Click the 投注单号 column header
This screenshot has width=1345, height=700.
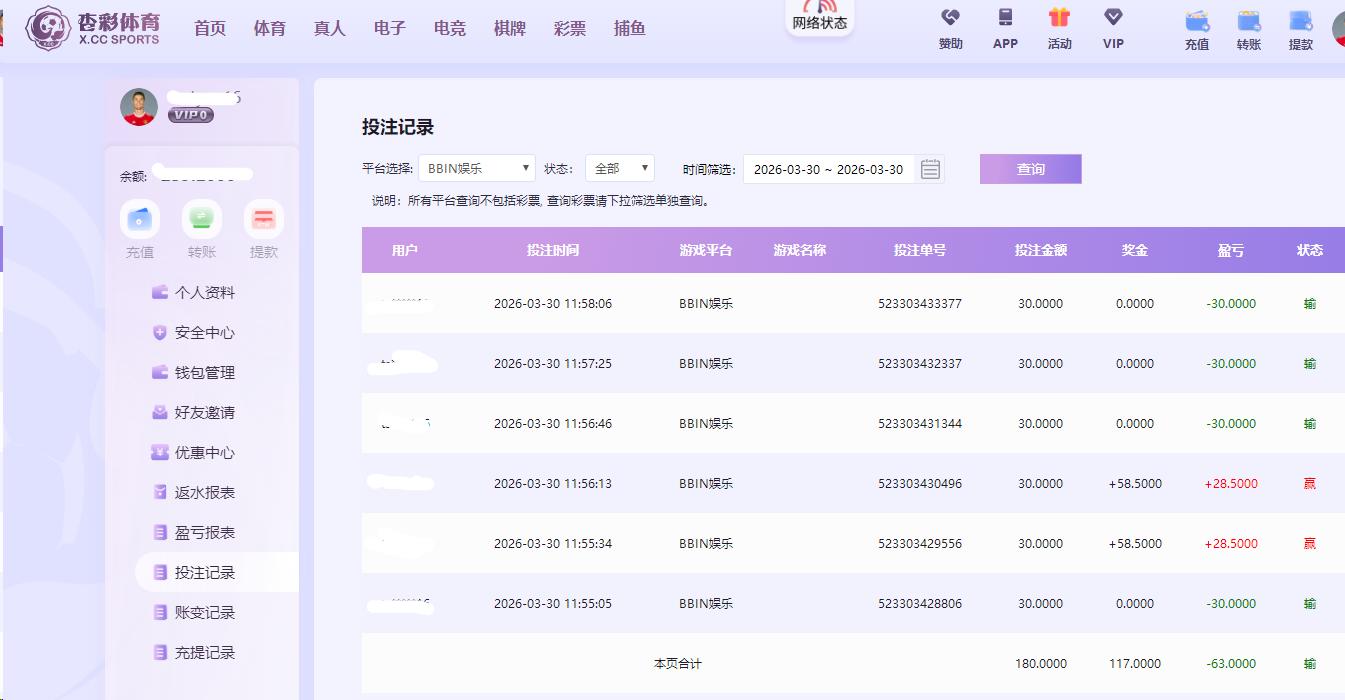click(920, 250)
